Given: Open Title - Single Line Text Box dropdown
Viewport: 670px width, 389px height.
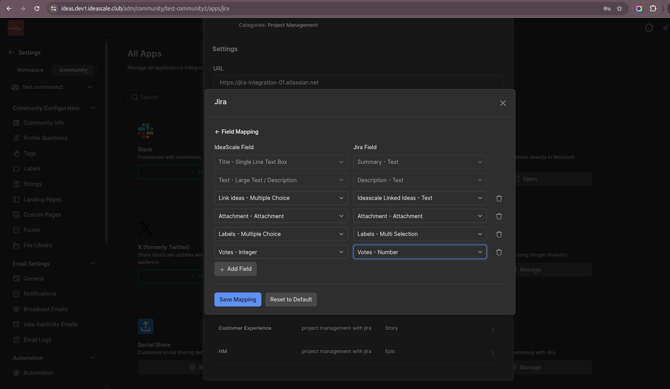Looking at the screenshot, I should (281, 162).
